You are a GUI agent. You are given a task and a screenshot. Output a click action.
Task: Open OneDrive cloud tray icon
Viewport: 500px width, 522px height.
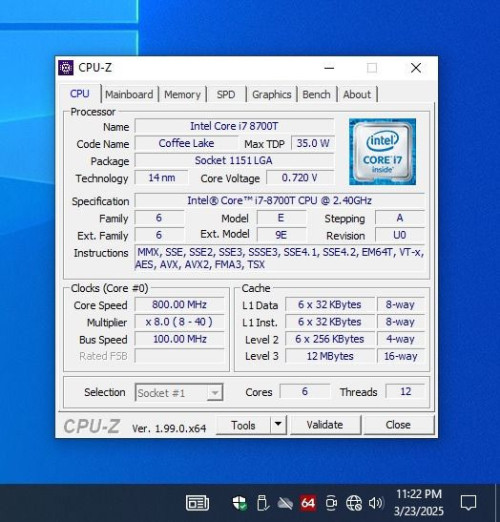[x=285, y=503]
